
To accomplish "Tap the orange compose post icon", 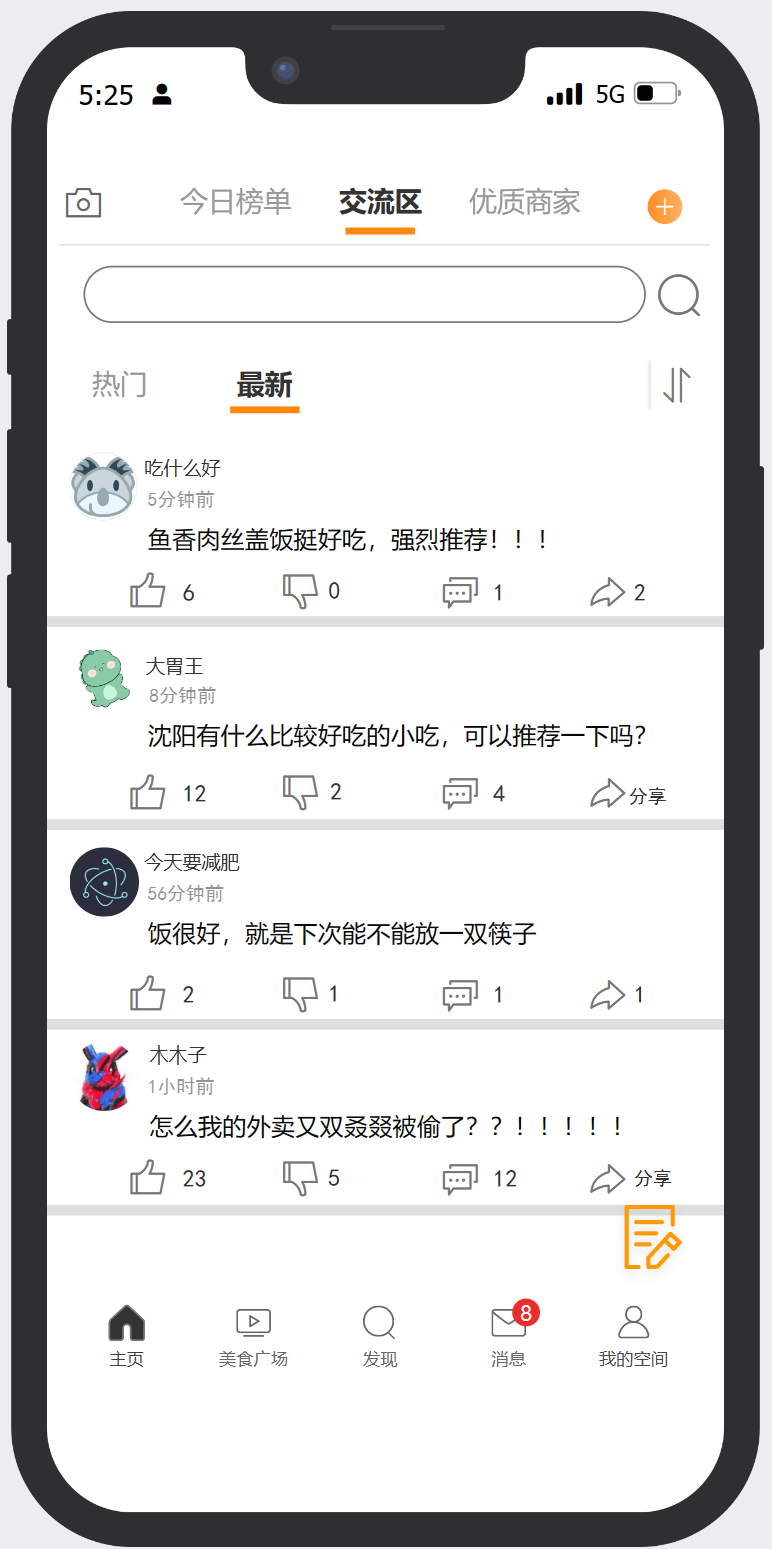I will click(652, 1237).
